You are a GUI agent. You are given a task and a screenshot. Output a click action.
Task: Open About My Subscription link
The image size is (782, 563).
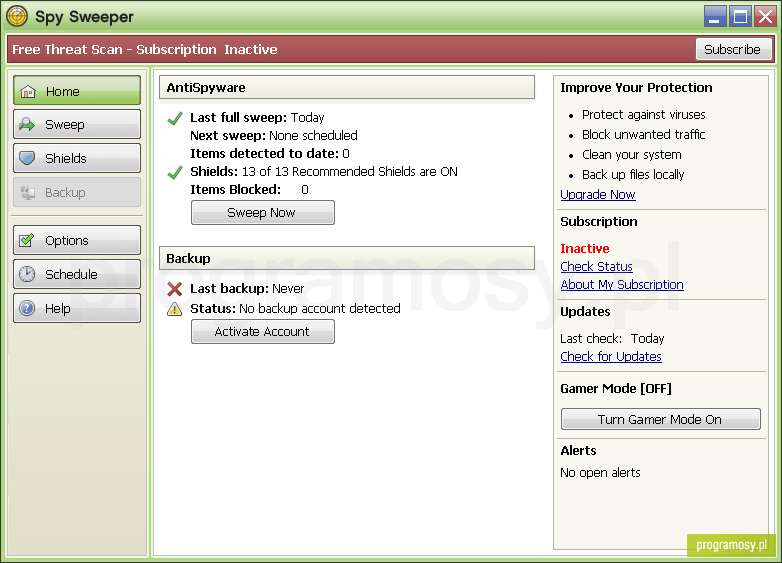coord(621,284)
